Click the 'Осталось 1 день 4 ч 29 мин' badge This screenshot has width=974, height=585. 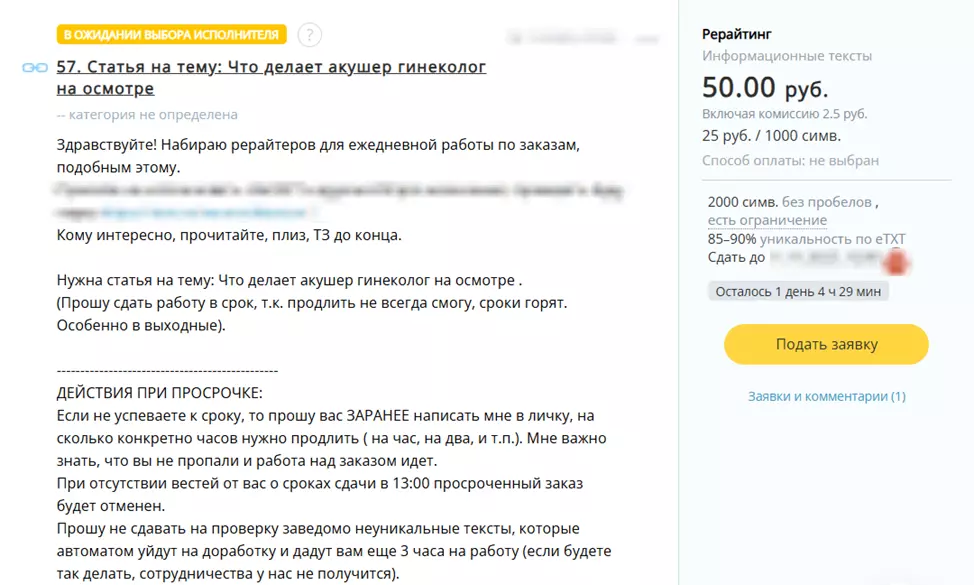point(798,291)
